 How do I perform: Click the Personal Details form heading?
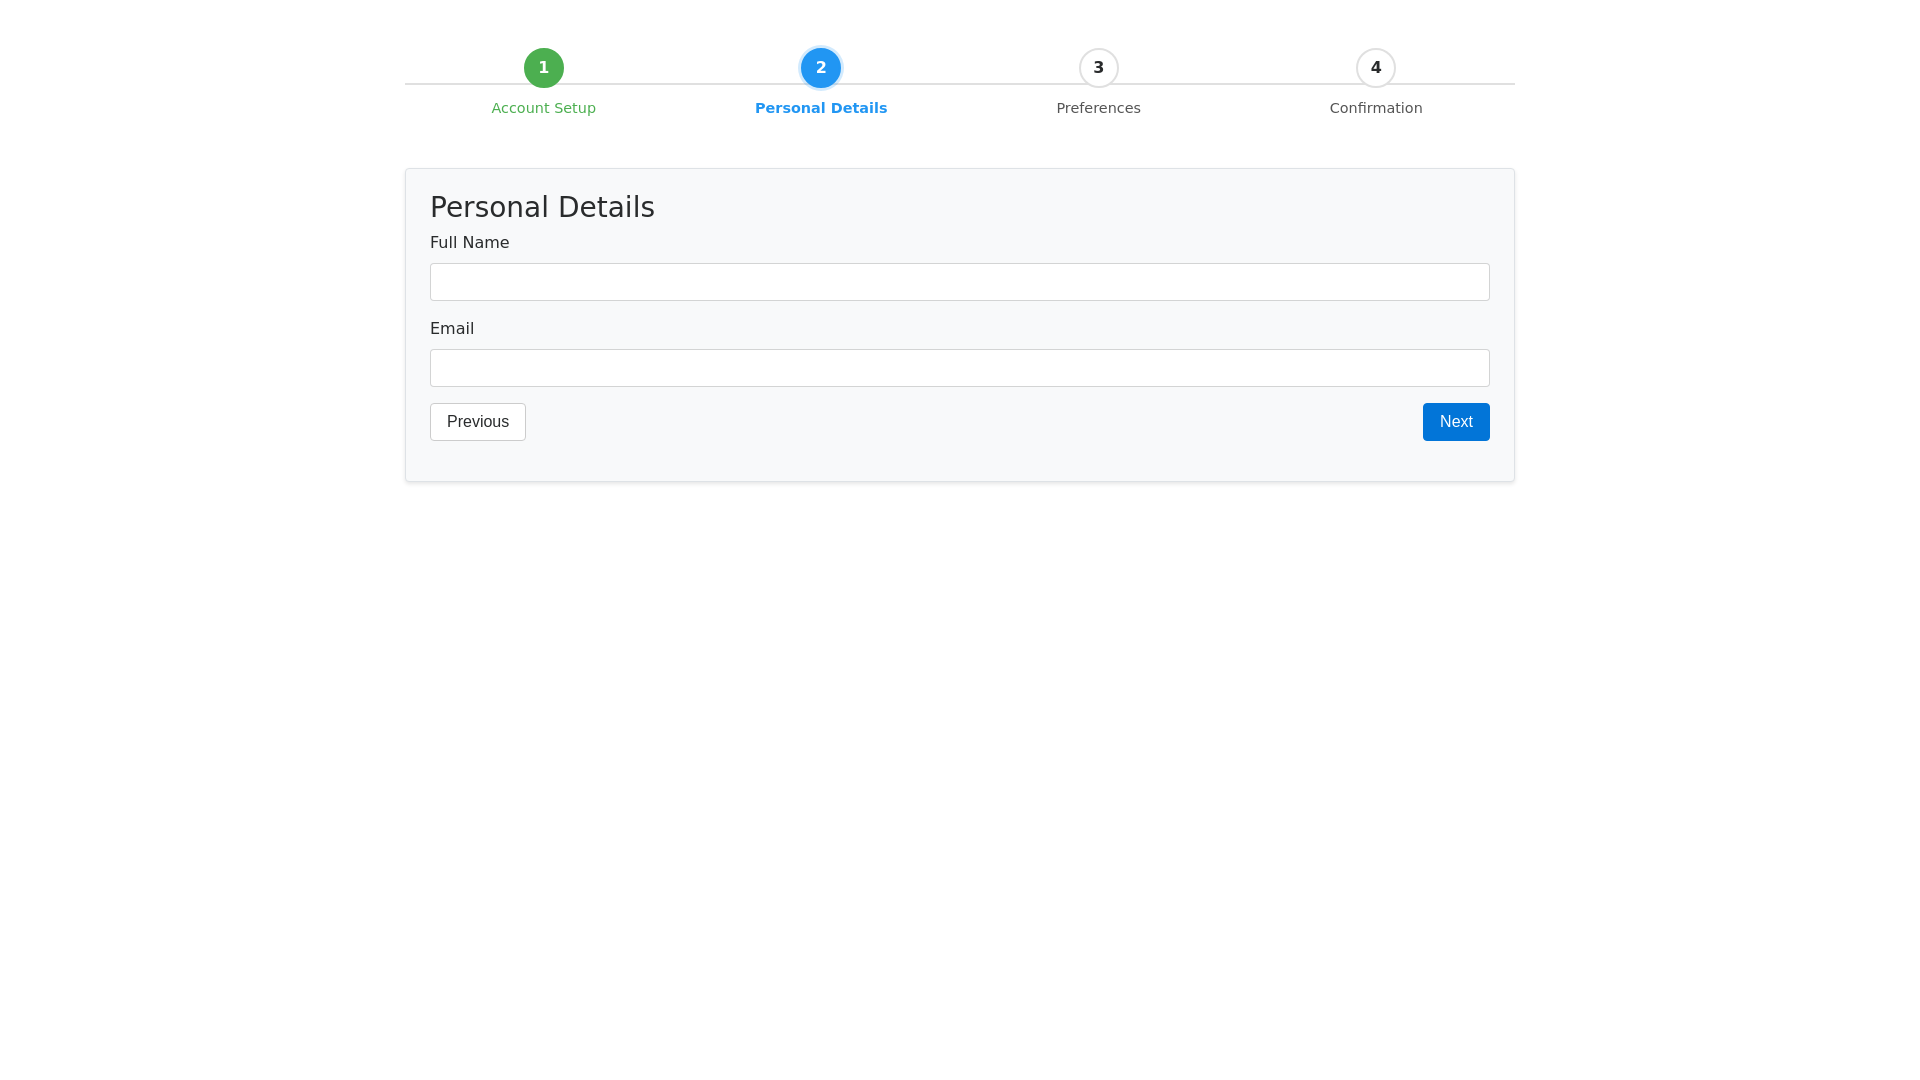pos(542,207)
